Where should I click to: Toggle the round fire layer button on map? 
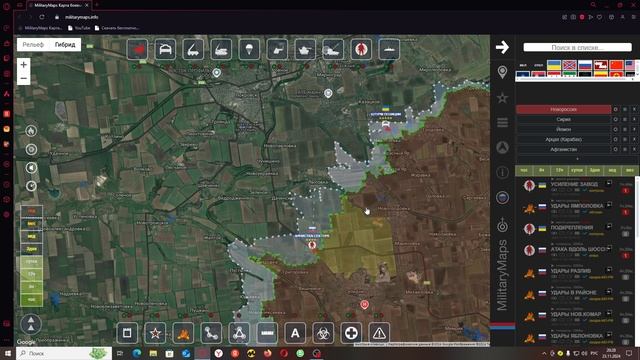pos(31,131)
